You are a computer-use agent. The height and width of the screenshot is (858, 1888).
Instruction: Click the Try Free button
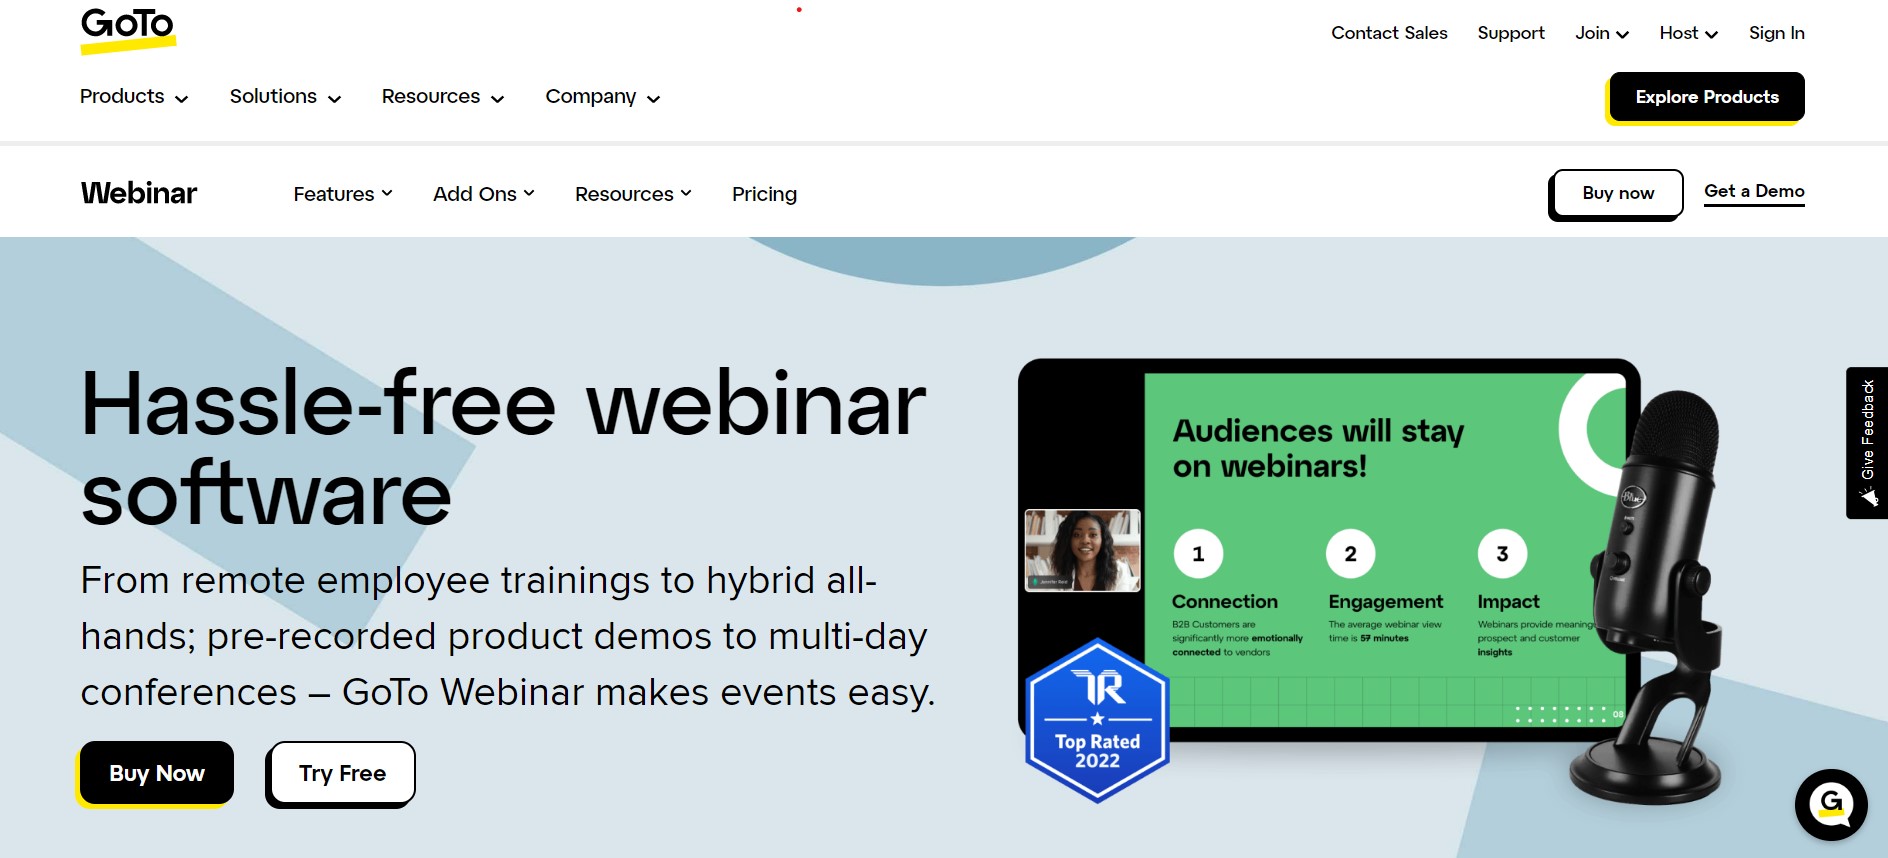[x=342, y=773]
